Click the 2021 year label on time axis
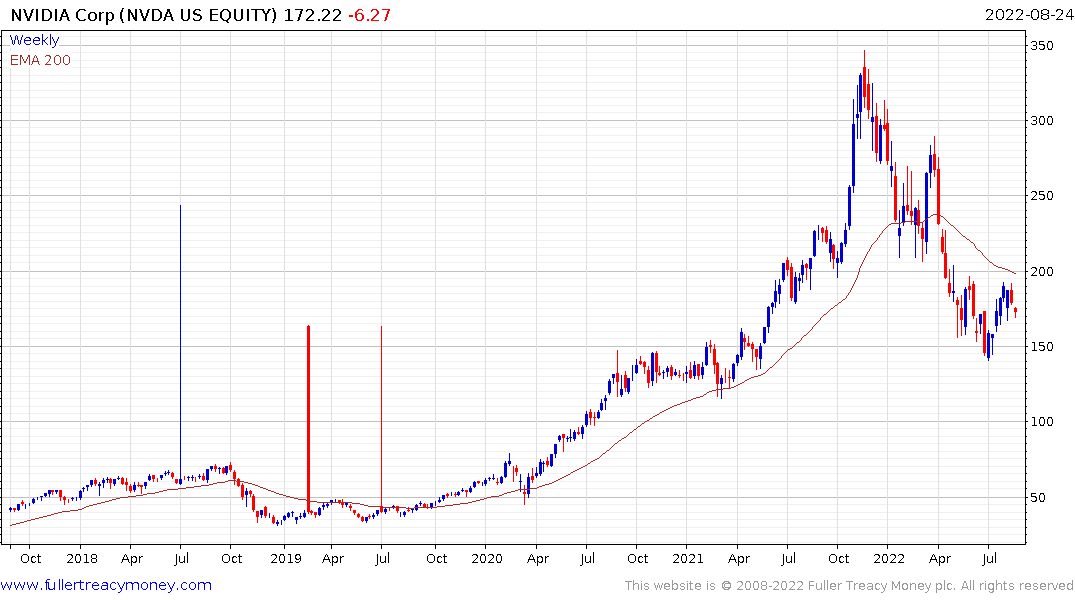Viewport: 1075px width, 600px height. (x=688, y=558)
